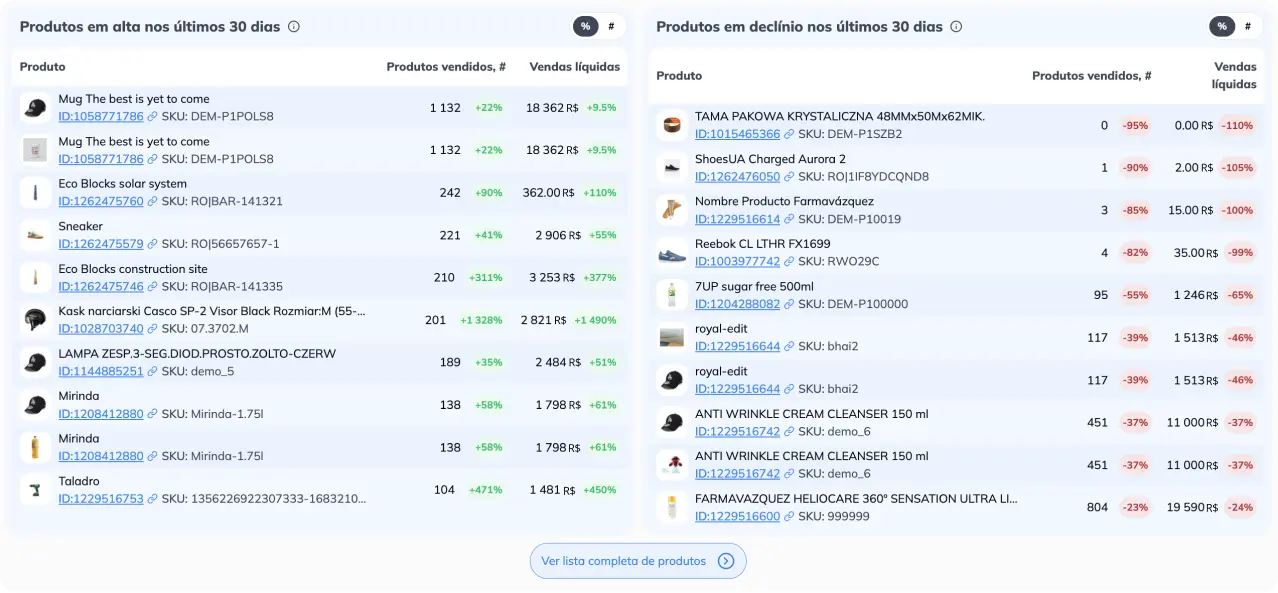1278x593 pixels.
Task: Click info icon beside Produtos em declínio title
Action: (956, 27)
